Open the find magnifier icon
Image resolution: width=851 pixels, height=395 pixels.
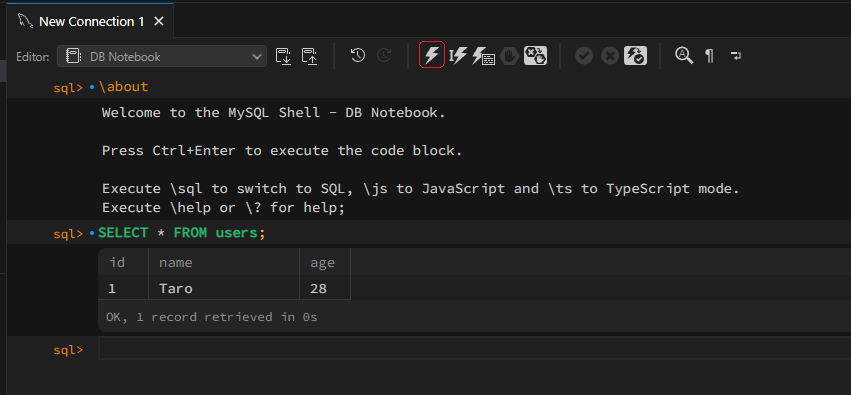click(x=684, y=55)
